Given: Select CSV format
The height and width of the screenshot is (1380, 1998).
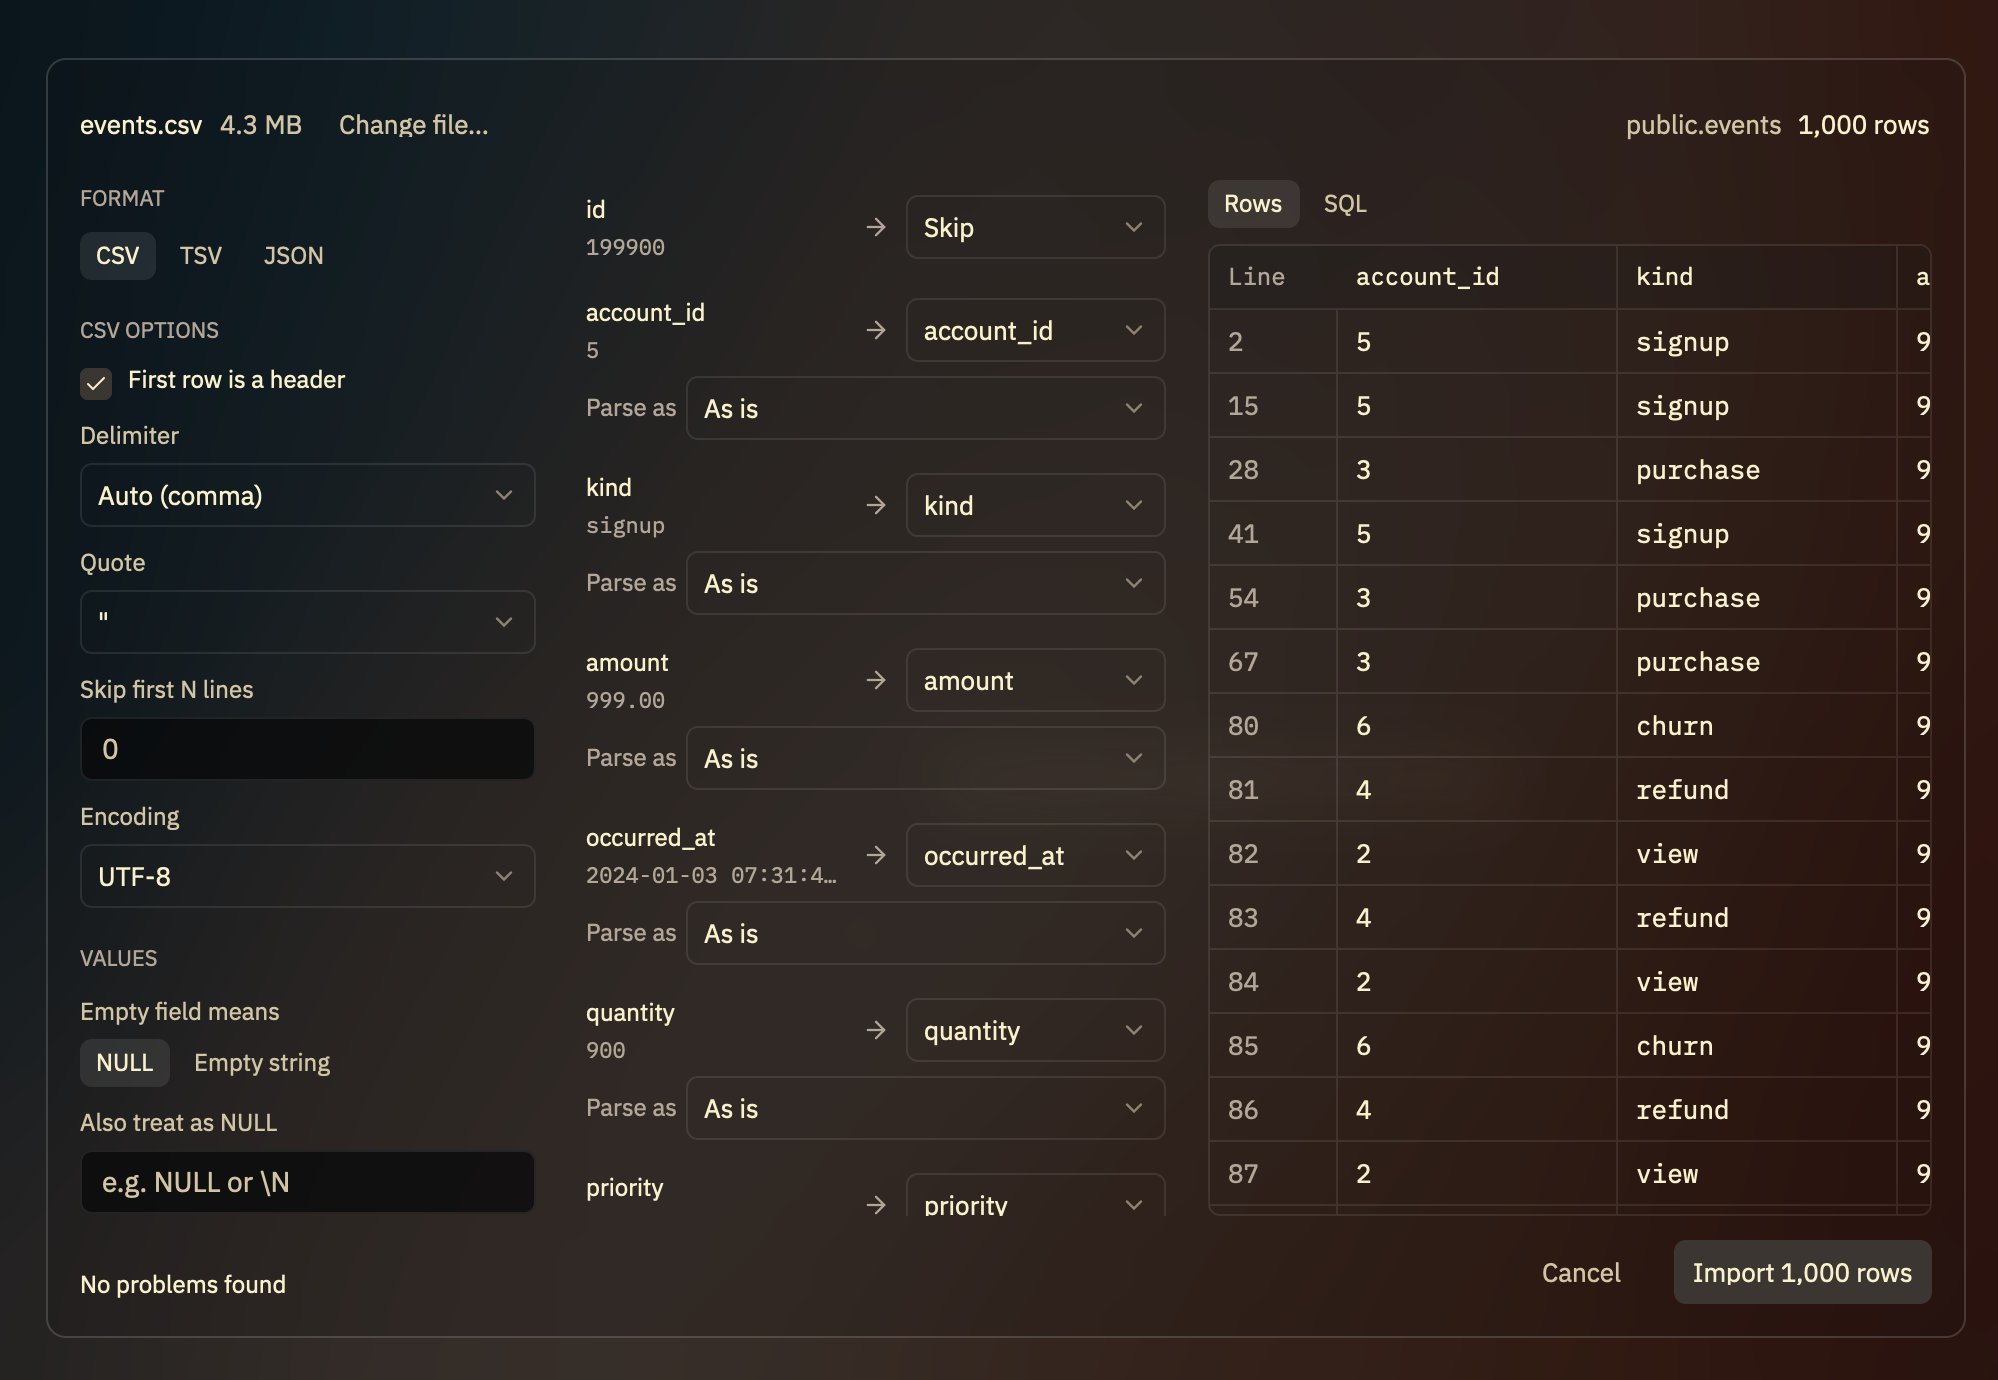Looking at the screenshot, I should (117, 256).
